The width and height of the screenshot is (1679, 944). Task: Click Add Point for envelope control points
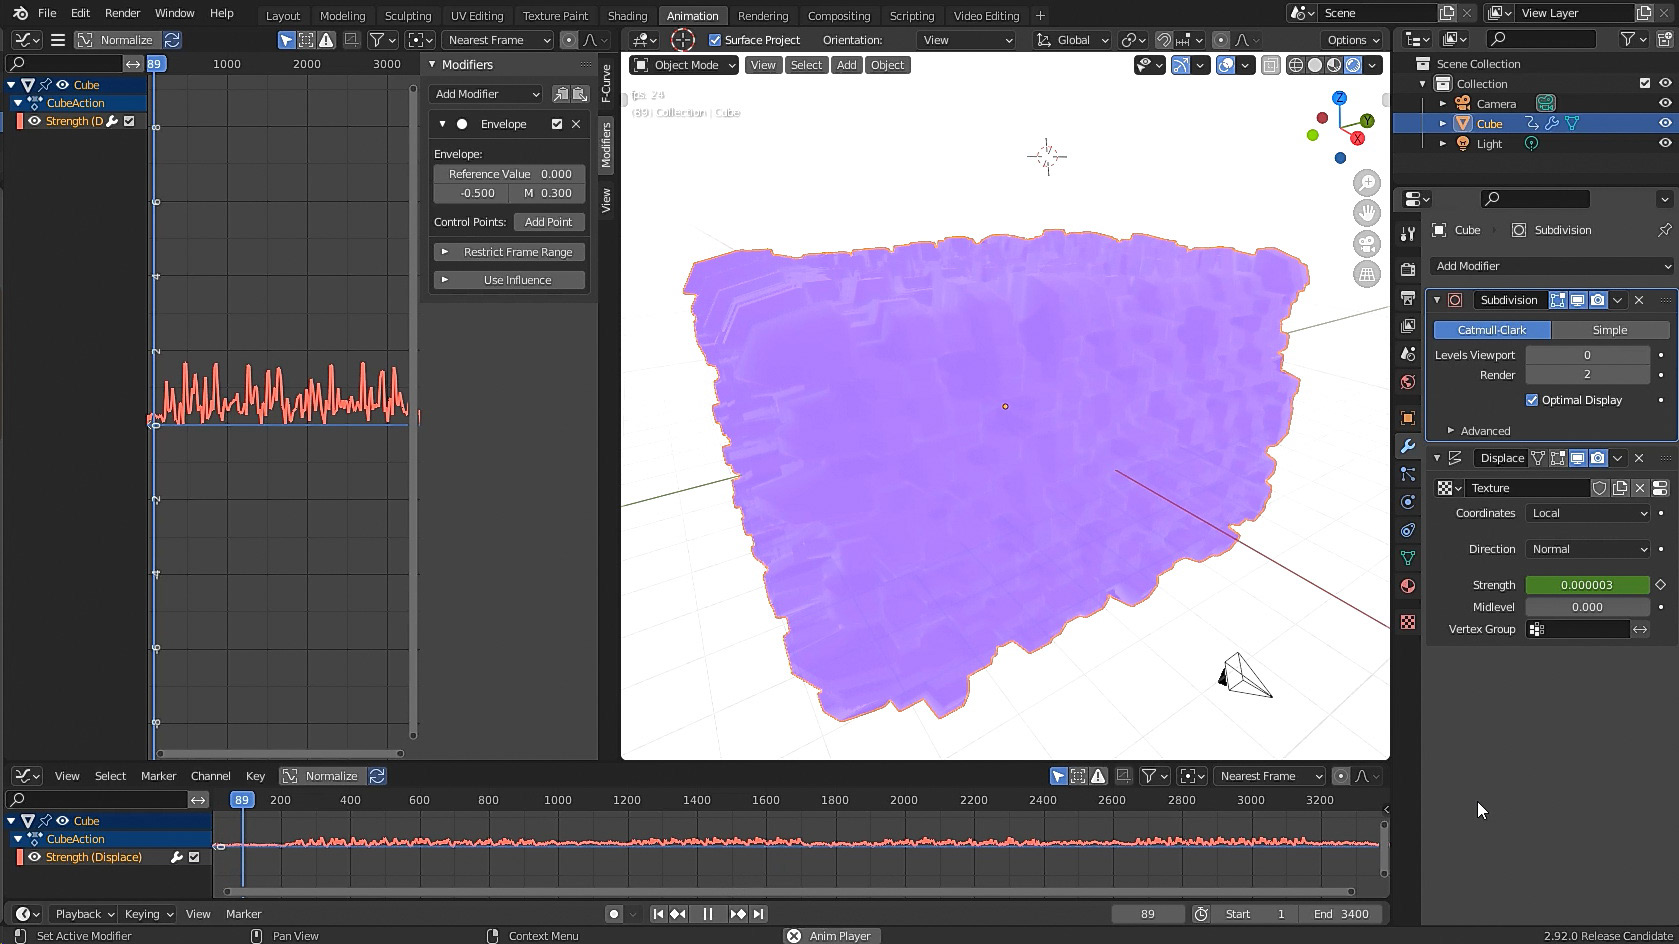click(548, 222)
